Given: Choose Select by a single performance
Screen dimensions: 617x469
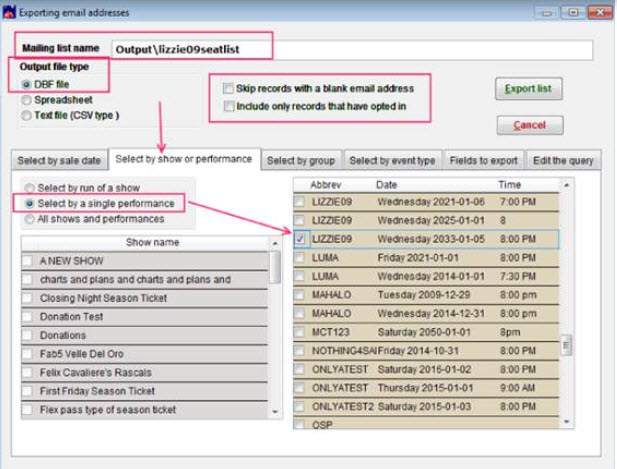Looking at the screenshot, I should (x=30, y=203).
